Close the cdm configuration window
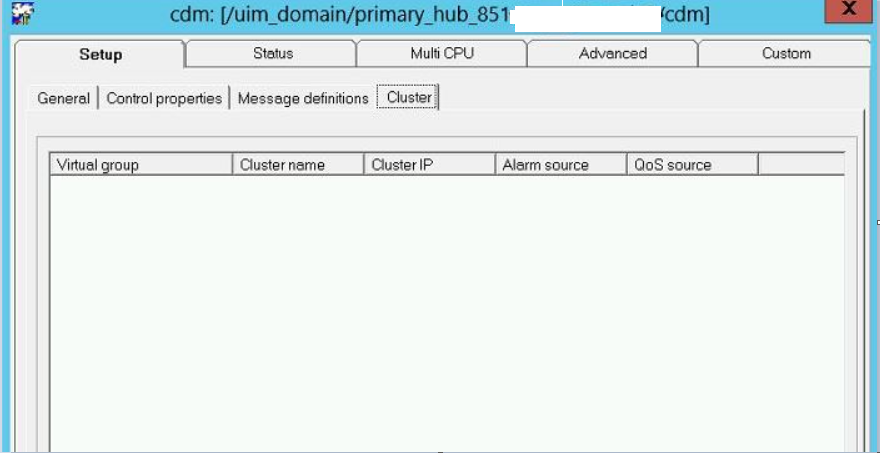880x453 pixels. (849, 10)
